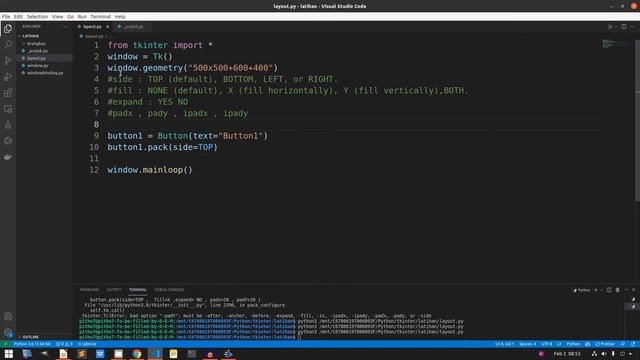Open the View menu
640x360 pixels.
point(58,17)
